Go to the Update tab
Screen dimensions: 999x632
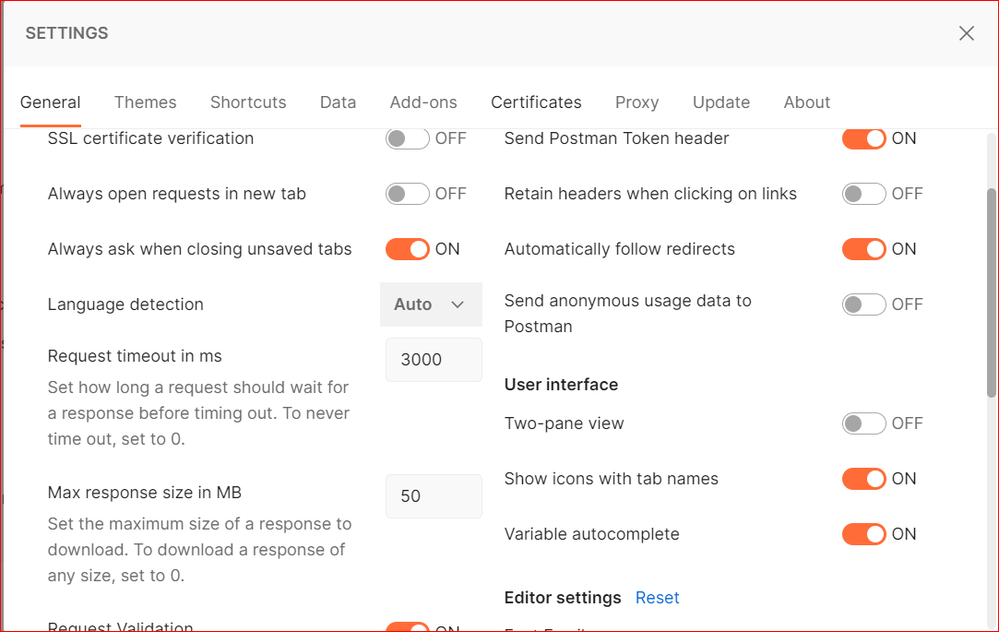[721, 103]
